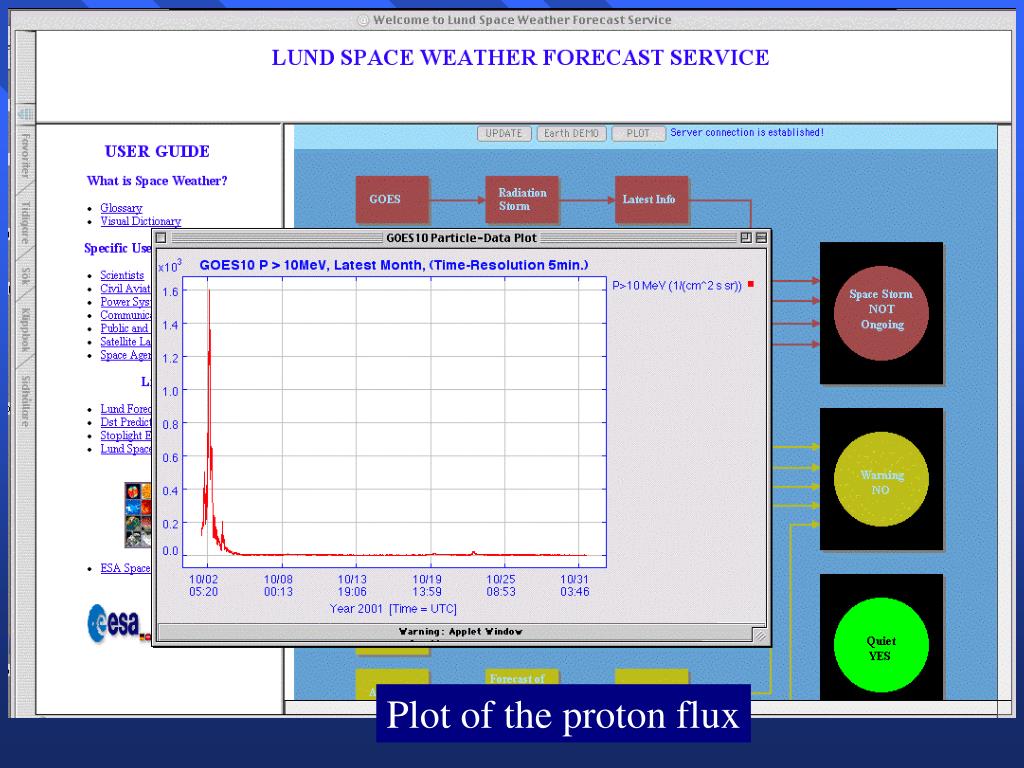
Task: Open the Scientists link
Action: tap(121, 275)
